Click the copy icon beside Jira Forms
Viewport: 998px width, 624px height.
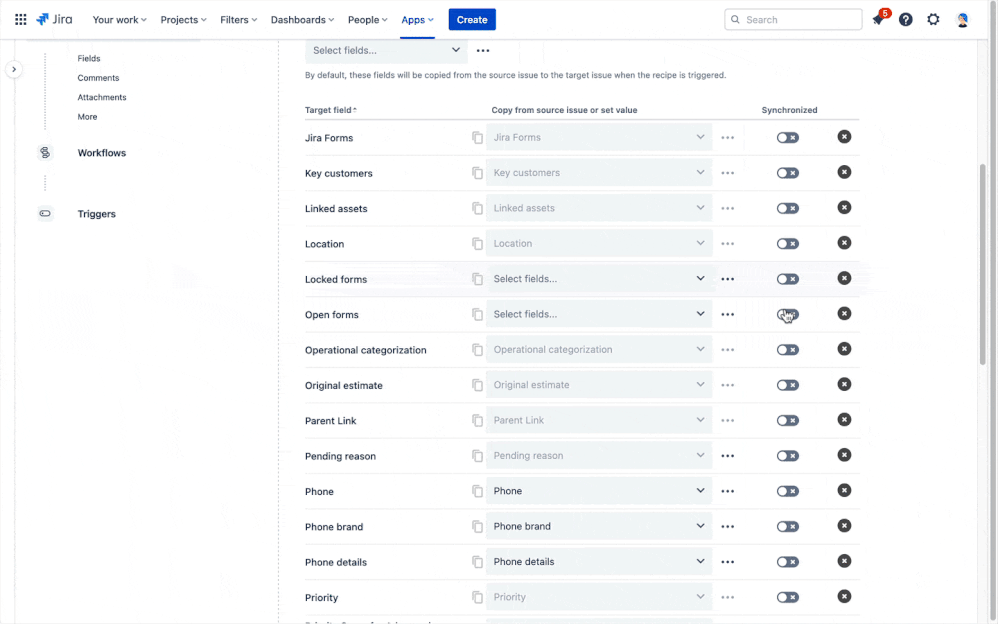point(477,137)
